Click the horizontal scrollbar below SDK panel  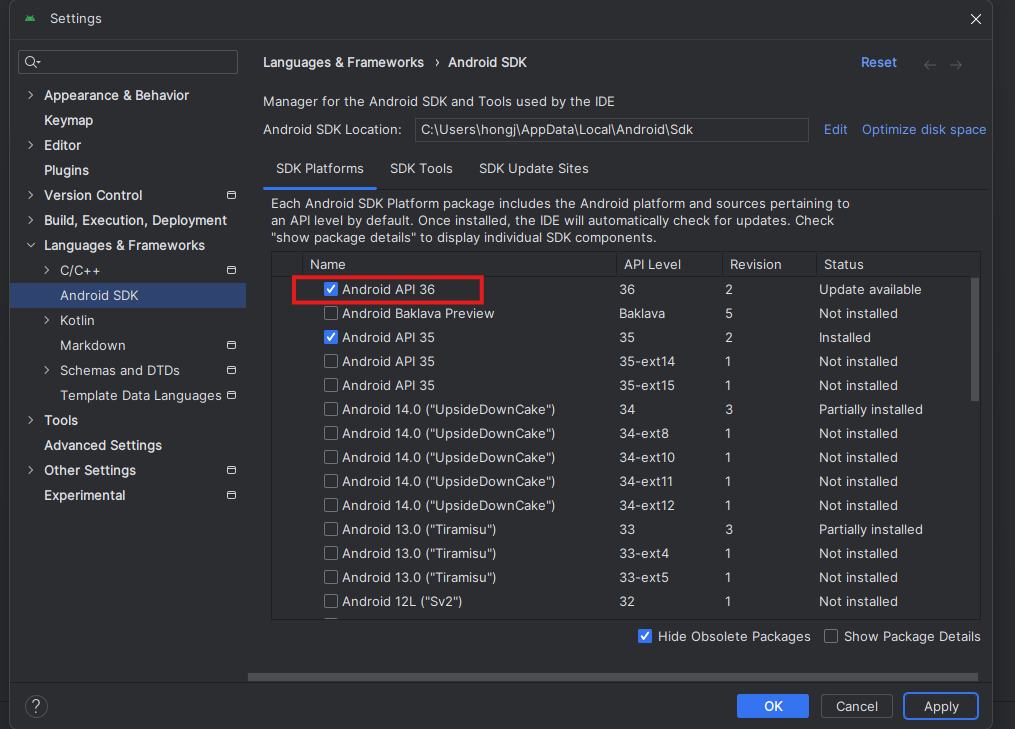click(612, 677)
